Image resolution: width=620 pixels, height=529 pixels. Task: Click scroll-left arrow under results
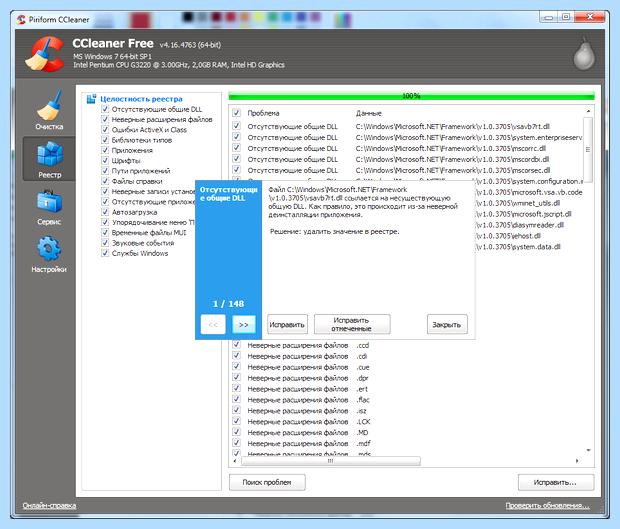pos(235,461)
